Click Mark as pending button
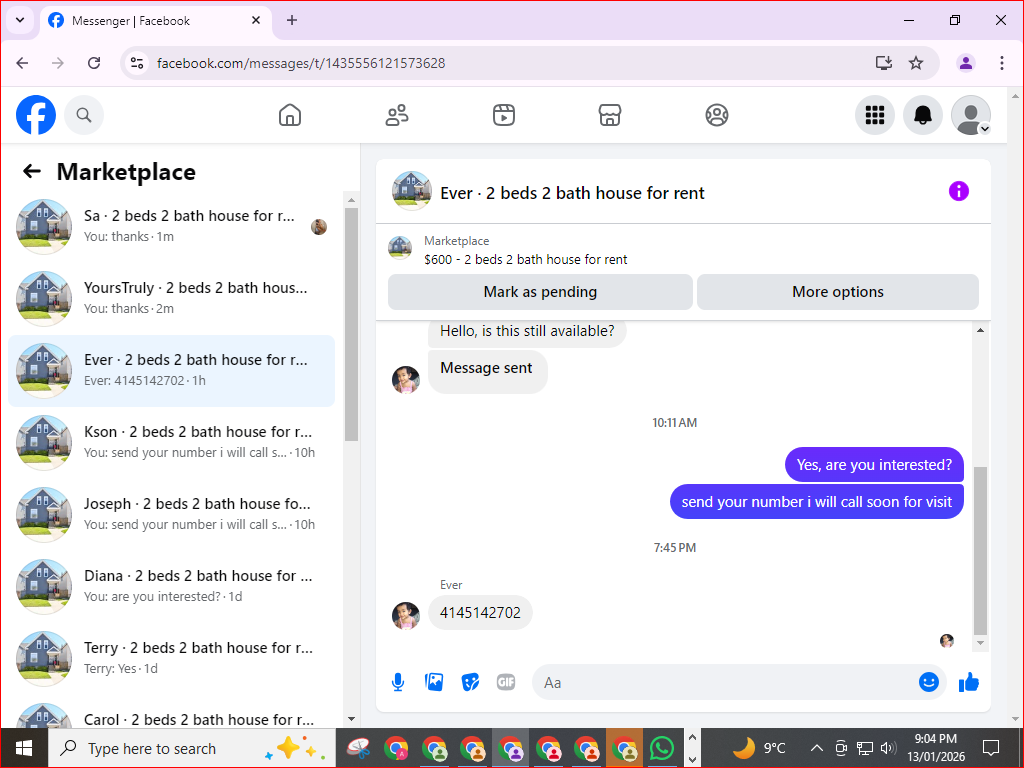1024x768 pixels. 540,292
